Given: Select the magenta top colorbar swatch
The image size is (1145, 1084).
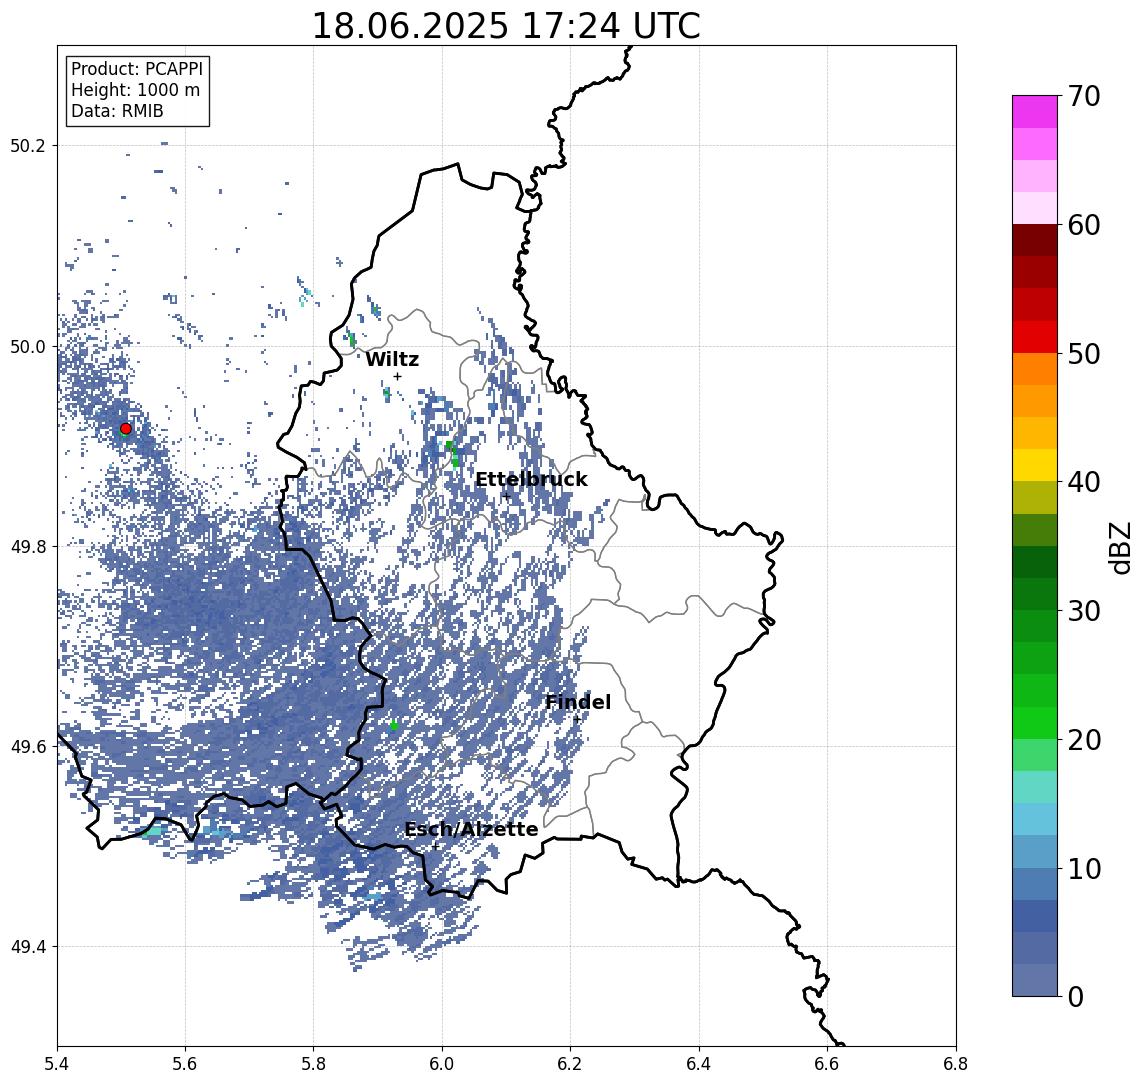Looking at the screenshot, I should click(1035, 112).
